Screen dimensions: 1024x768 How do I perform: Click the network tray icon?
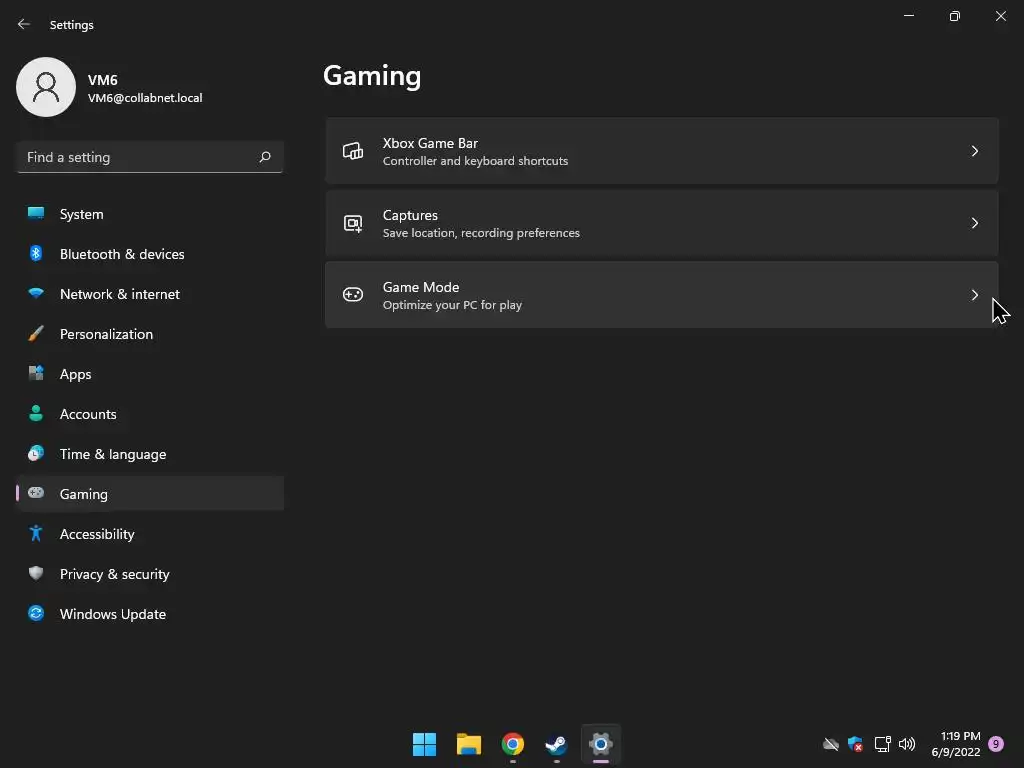882,744
